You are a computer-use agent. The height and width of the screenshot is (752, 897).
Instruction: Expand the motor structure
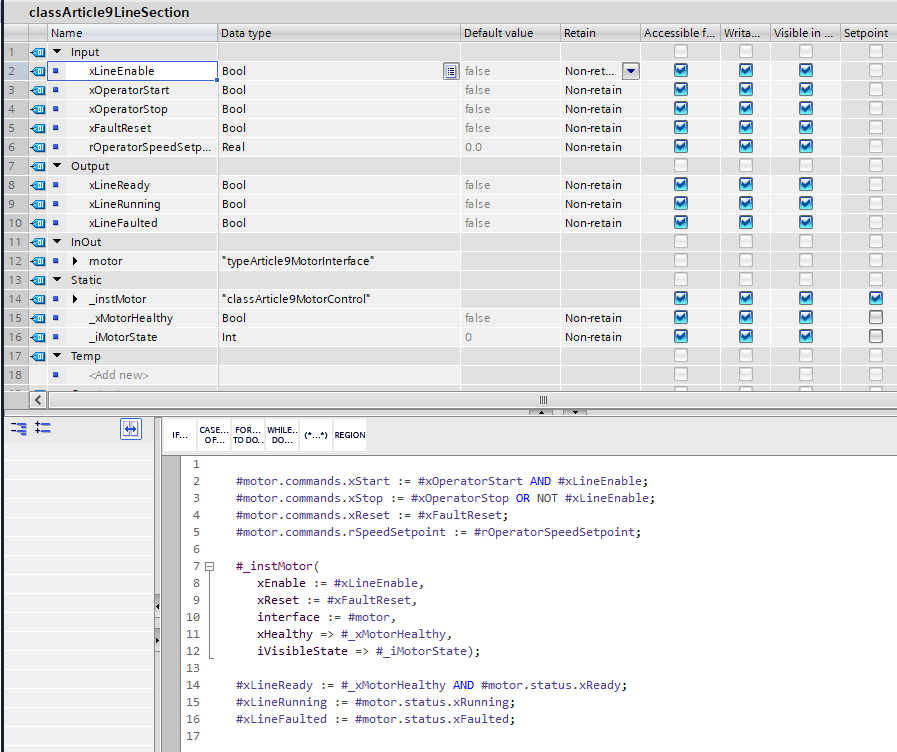coord(75,261)
